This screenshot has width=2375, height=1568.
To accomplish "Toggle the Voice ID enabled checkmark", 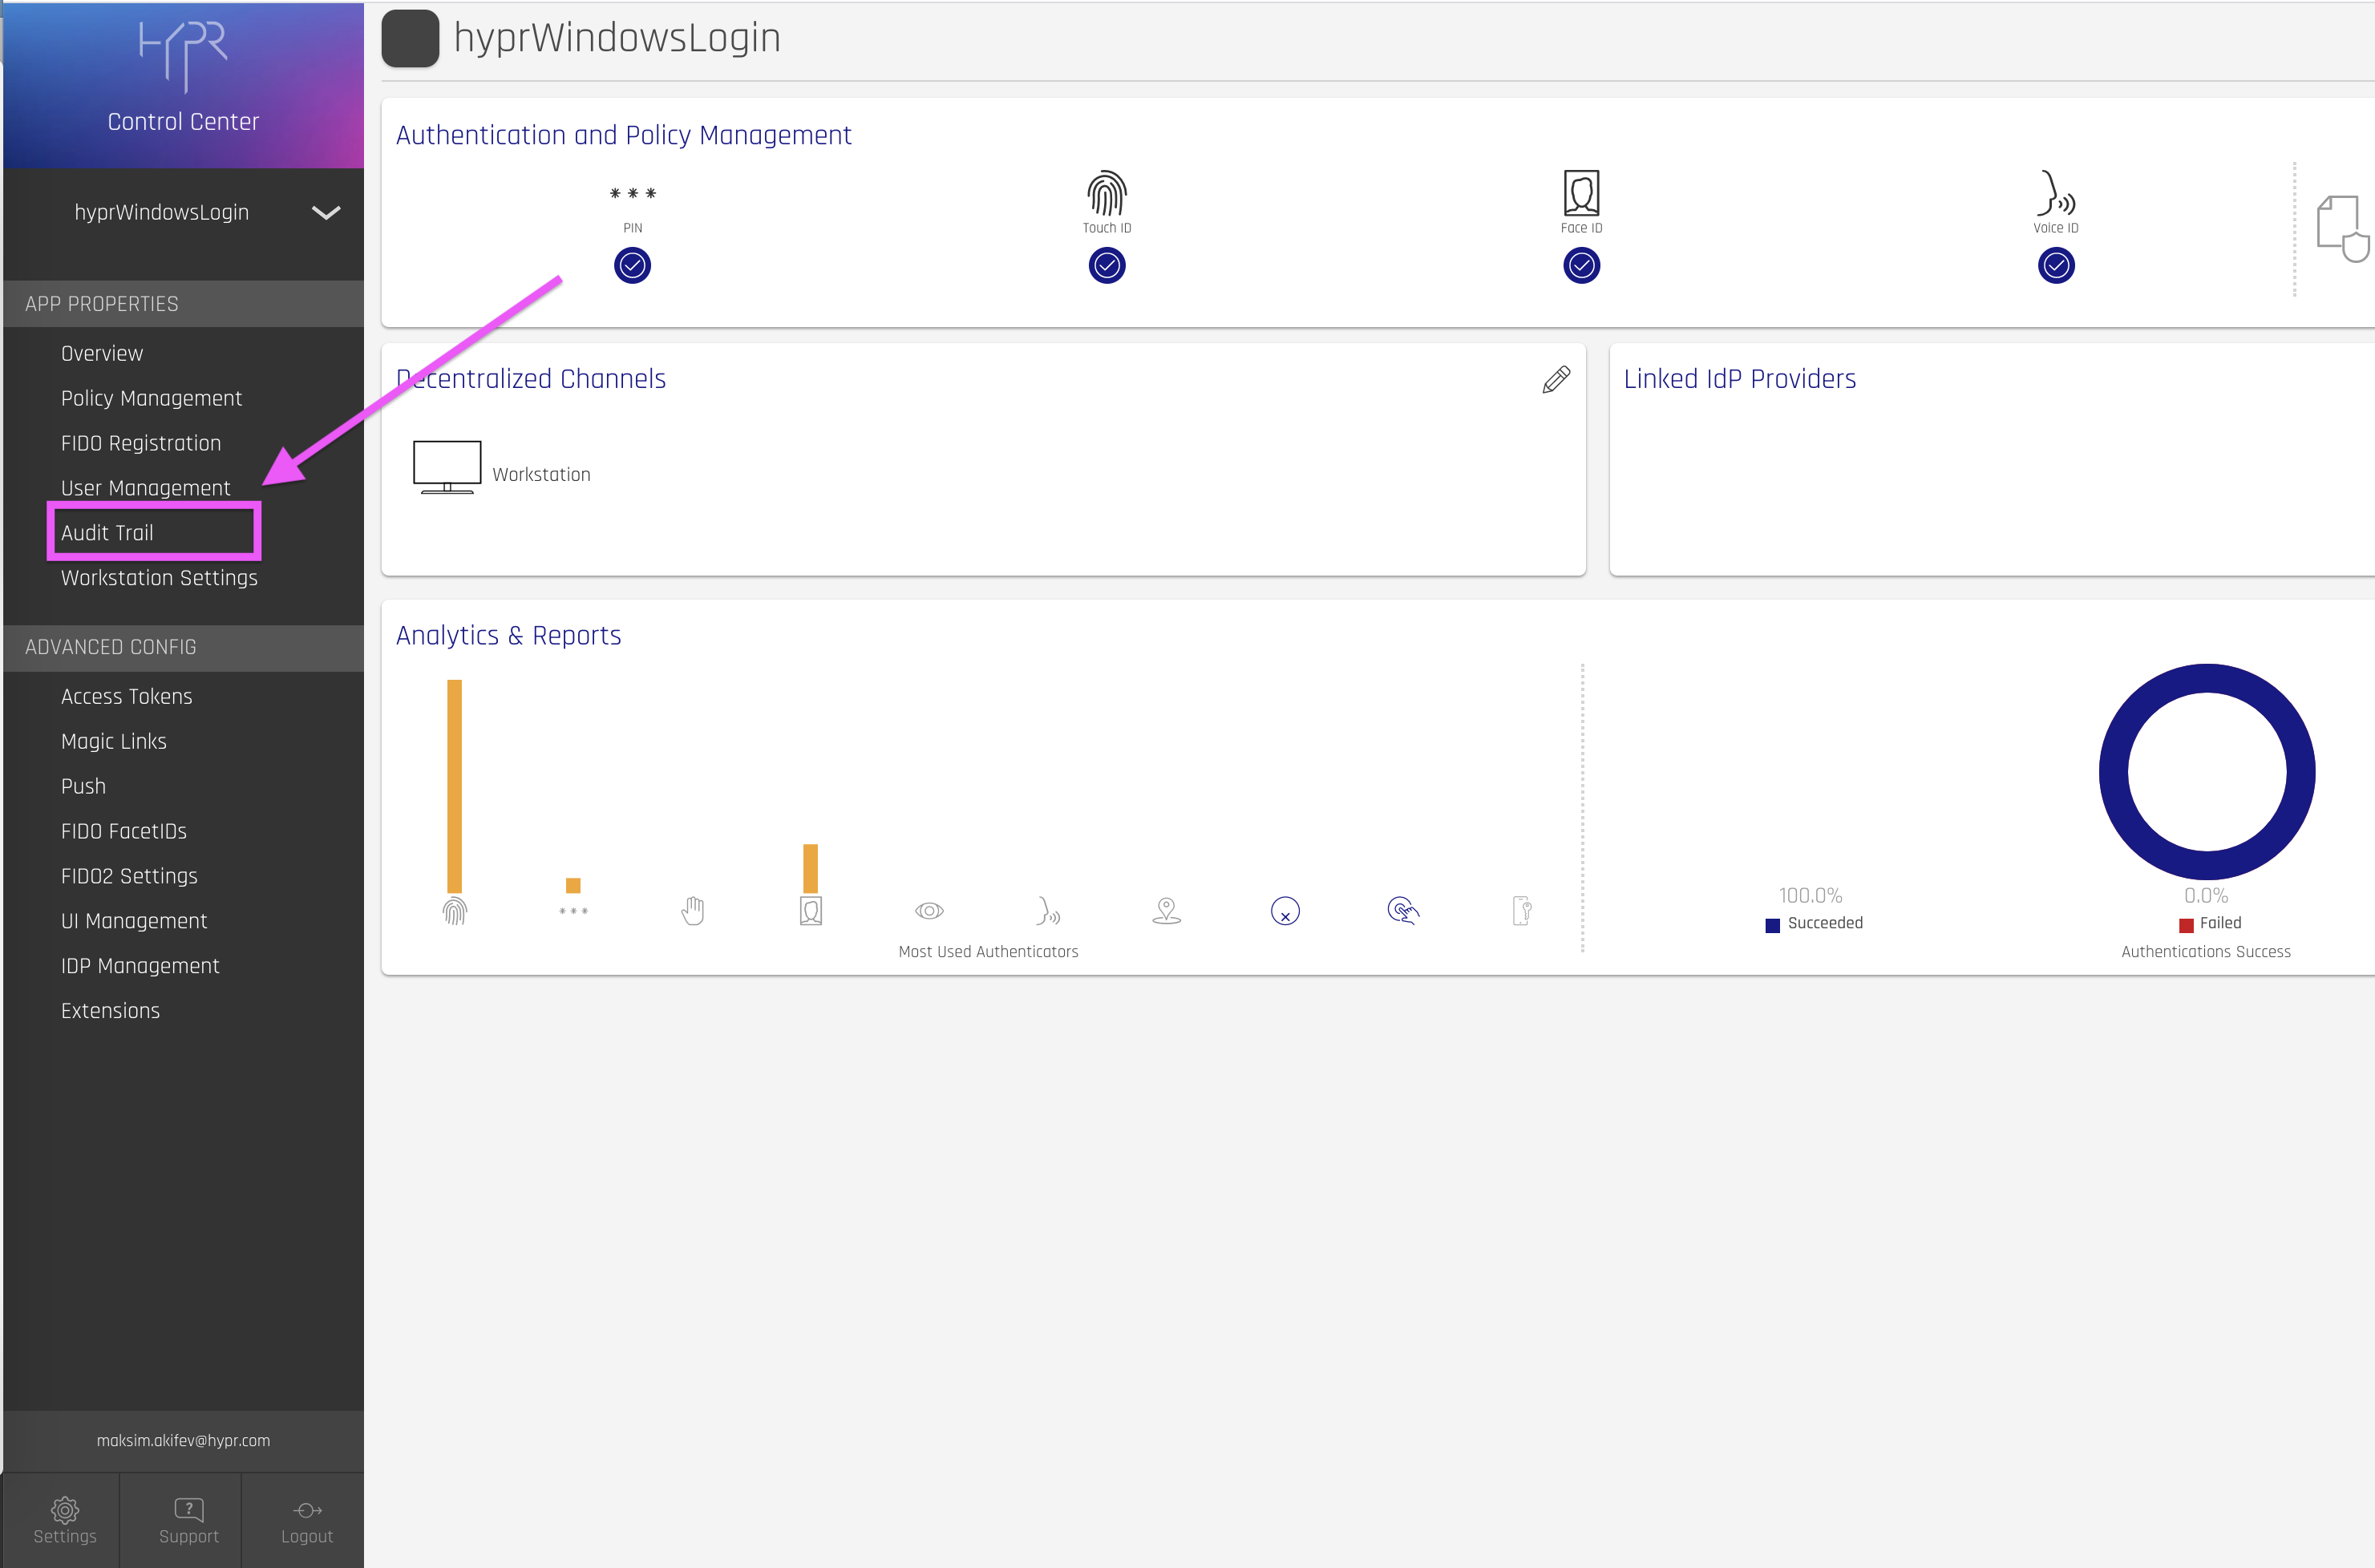I will tap(2055, 266).
